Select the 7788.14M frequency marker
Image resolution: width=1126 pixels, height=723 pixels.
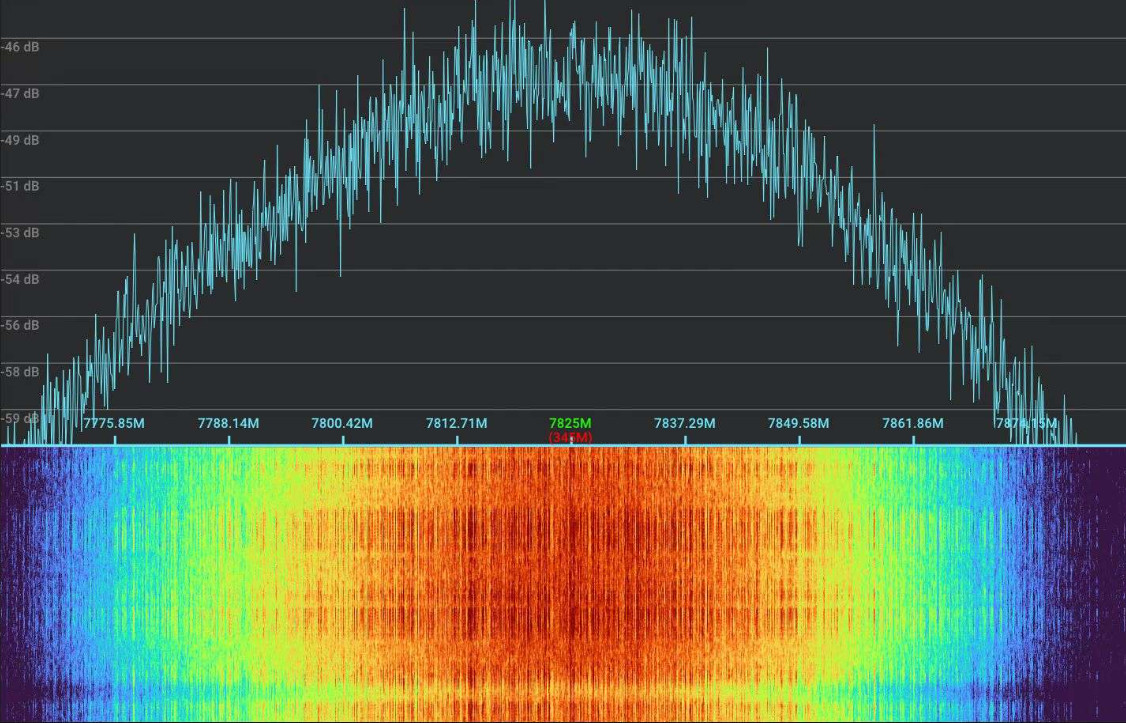[x=228, y=423]
